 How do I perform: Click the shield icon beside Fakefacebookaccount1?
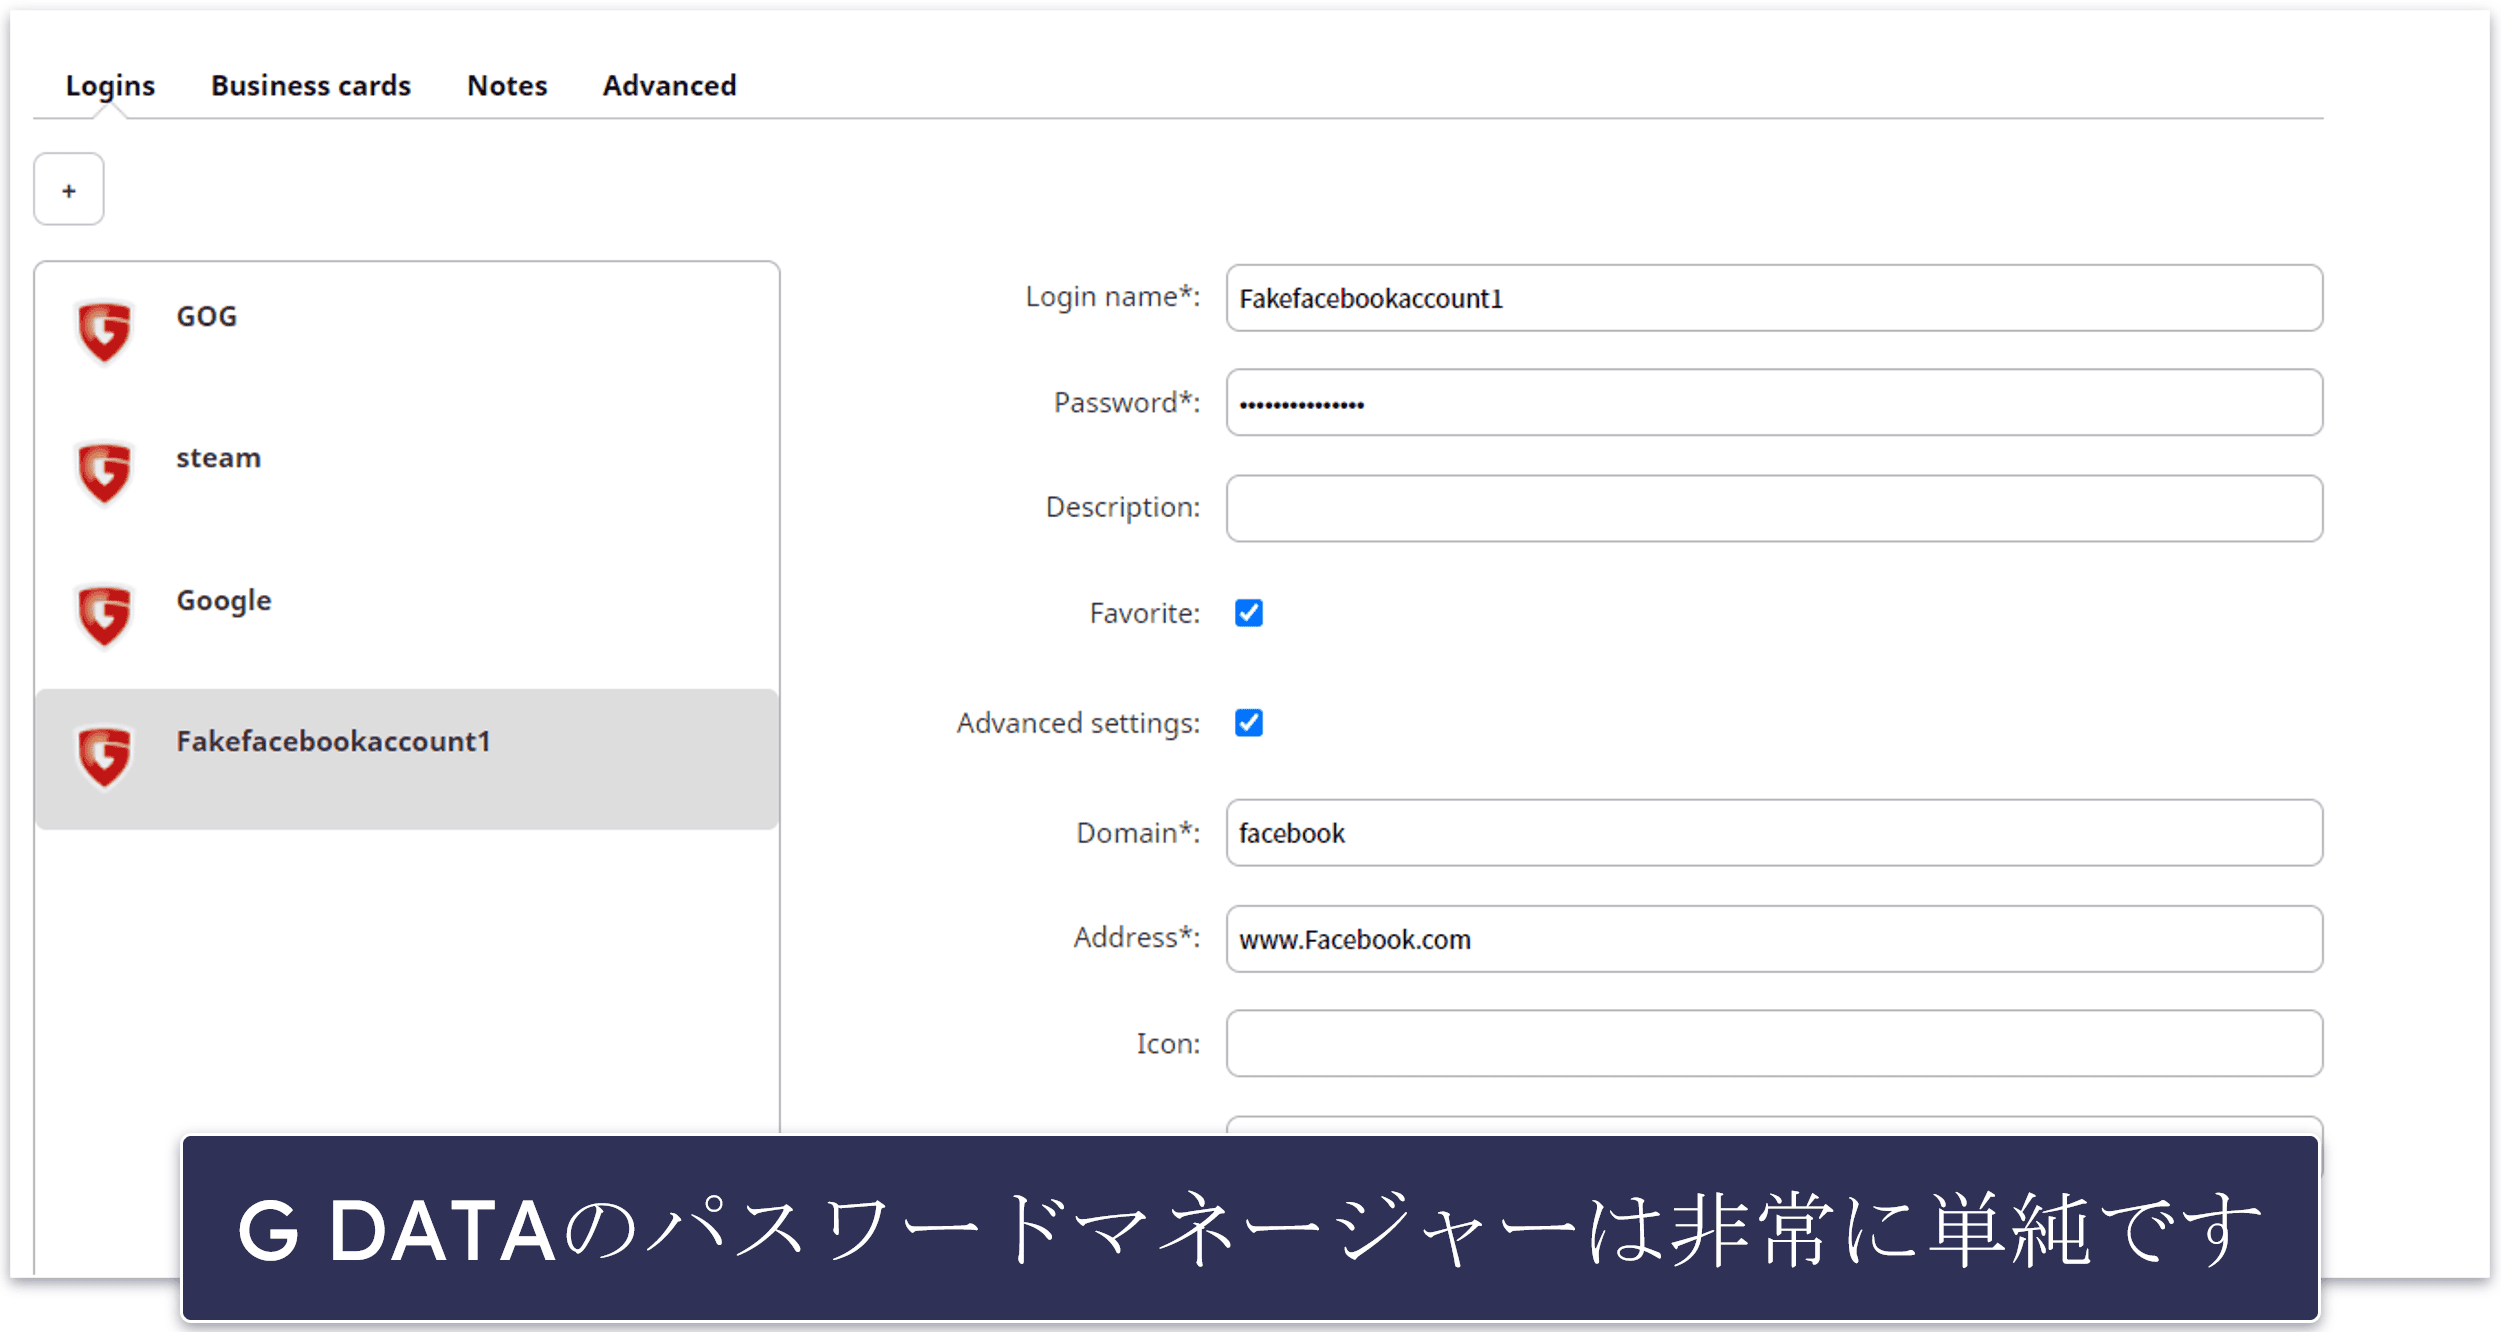coord(104,757)
